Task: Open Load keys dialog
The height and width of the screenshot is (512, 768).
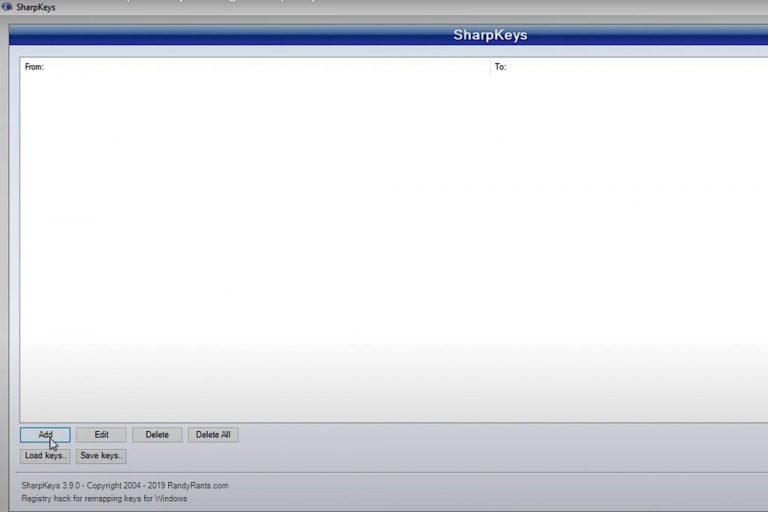Action: click(45, 456)
